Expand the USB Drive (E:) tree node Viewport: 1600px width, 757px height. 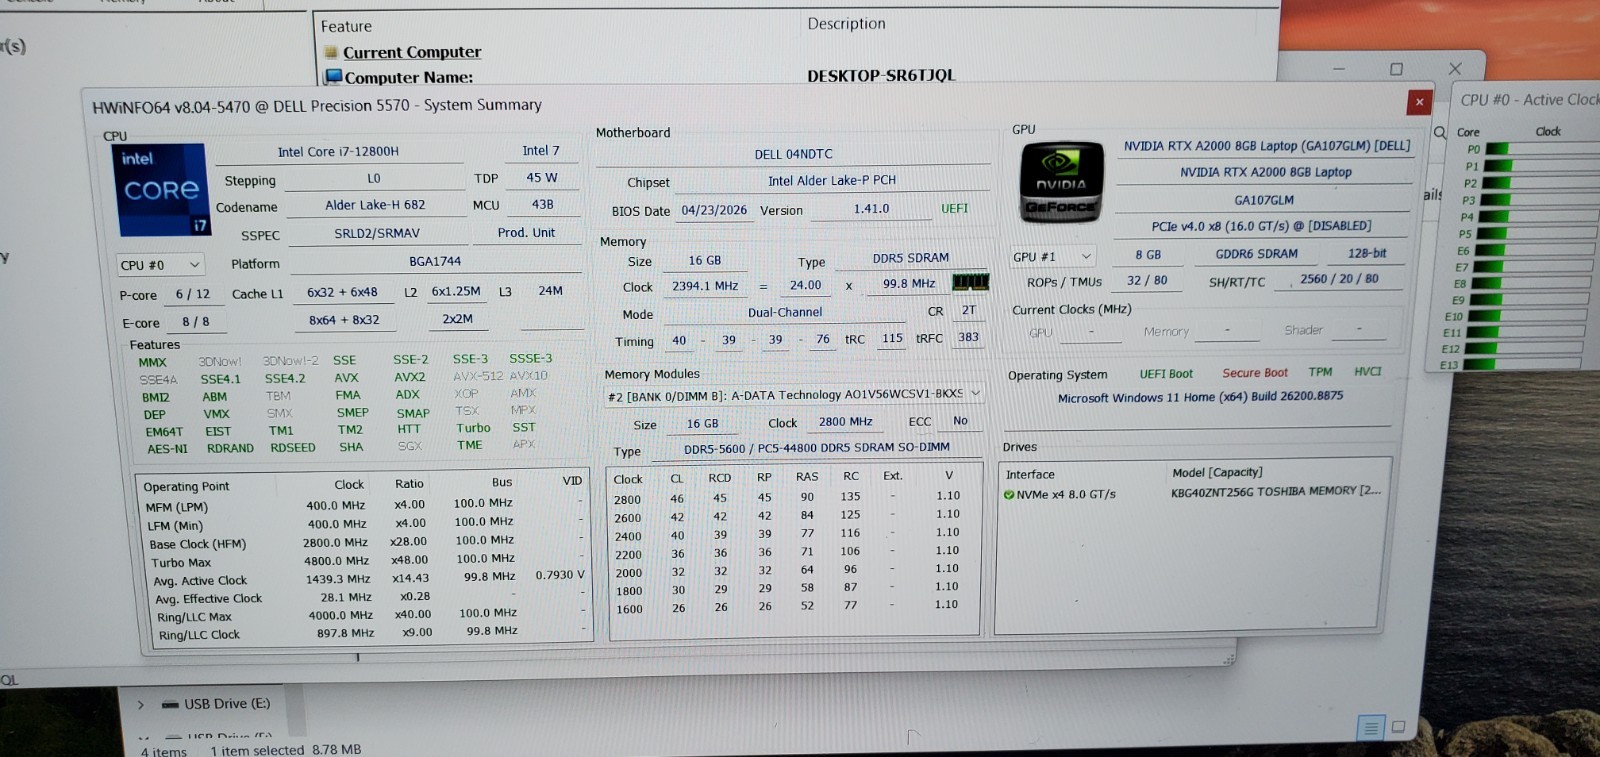click(141, 705)
